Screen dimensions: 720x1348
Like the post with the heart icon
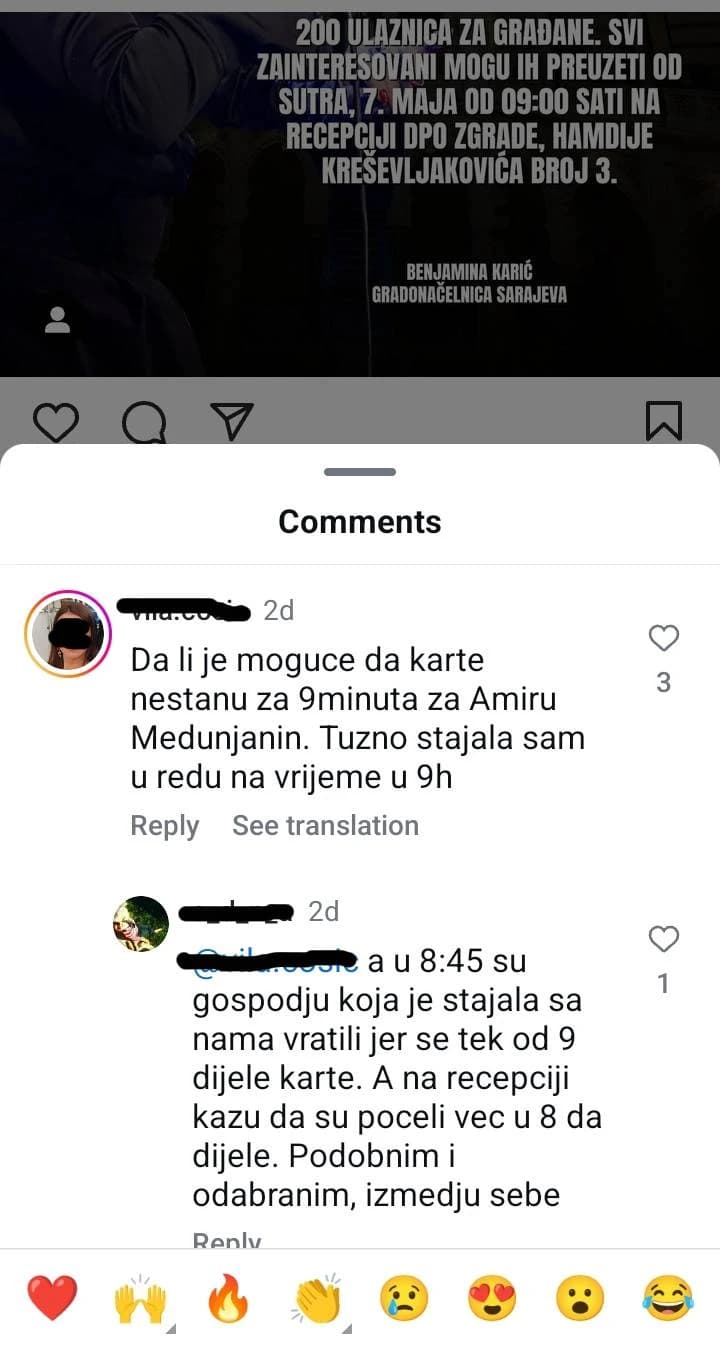(56, 422)
